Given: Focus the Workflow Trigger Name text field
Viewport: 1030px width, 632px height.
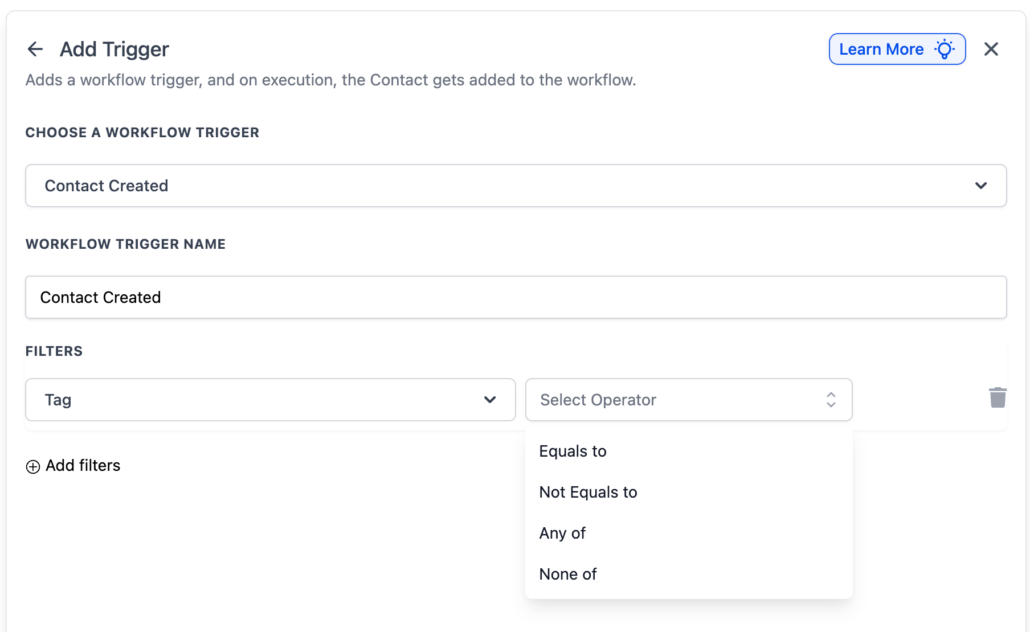Looking at the screenshot, I should [515, 298].
